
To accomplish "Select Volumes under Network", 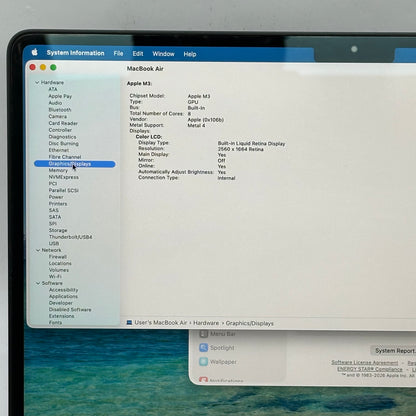I will (x=59, y=270).
